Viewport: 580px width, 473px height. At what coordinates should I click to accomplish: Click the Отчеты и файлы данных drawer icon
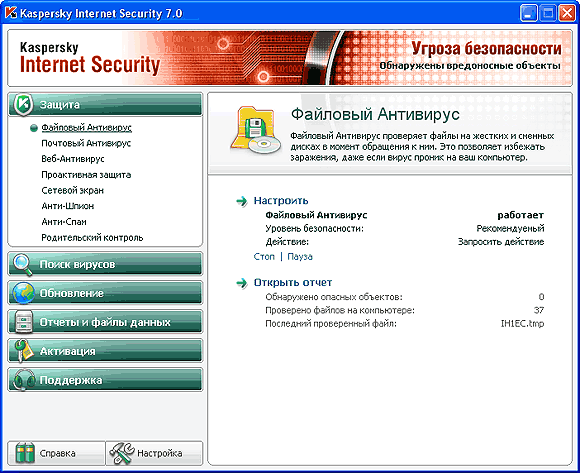[23, 322]
